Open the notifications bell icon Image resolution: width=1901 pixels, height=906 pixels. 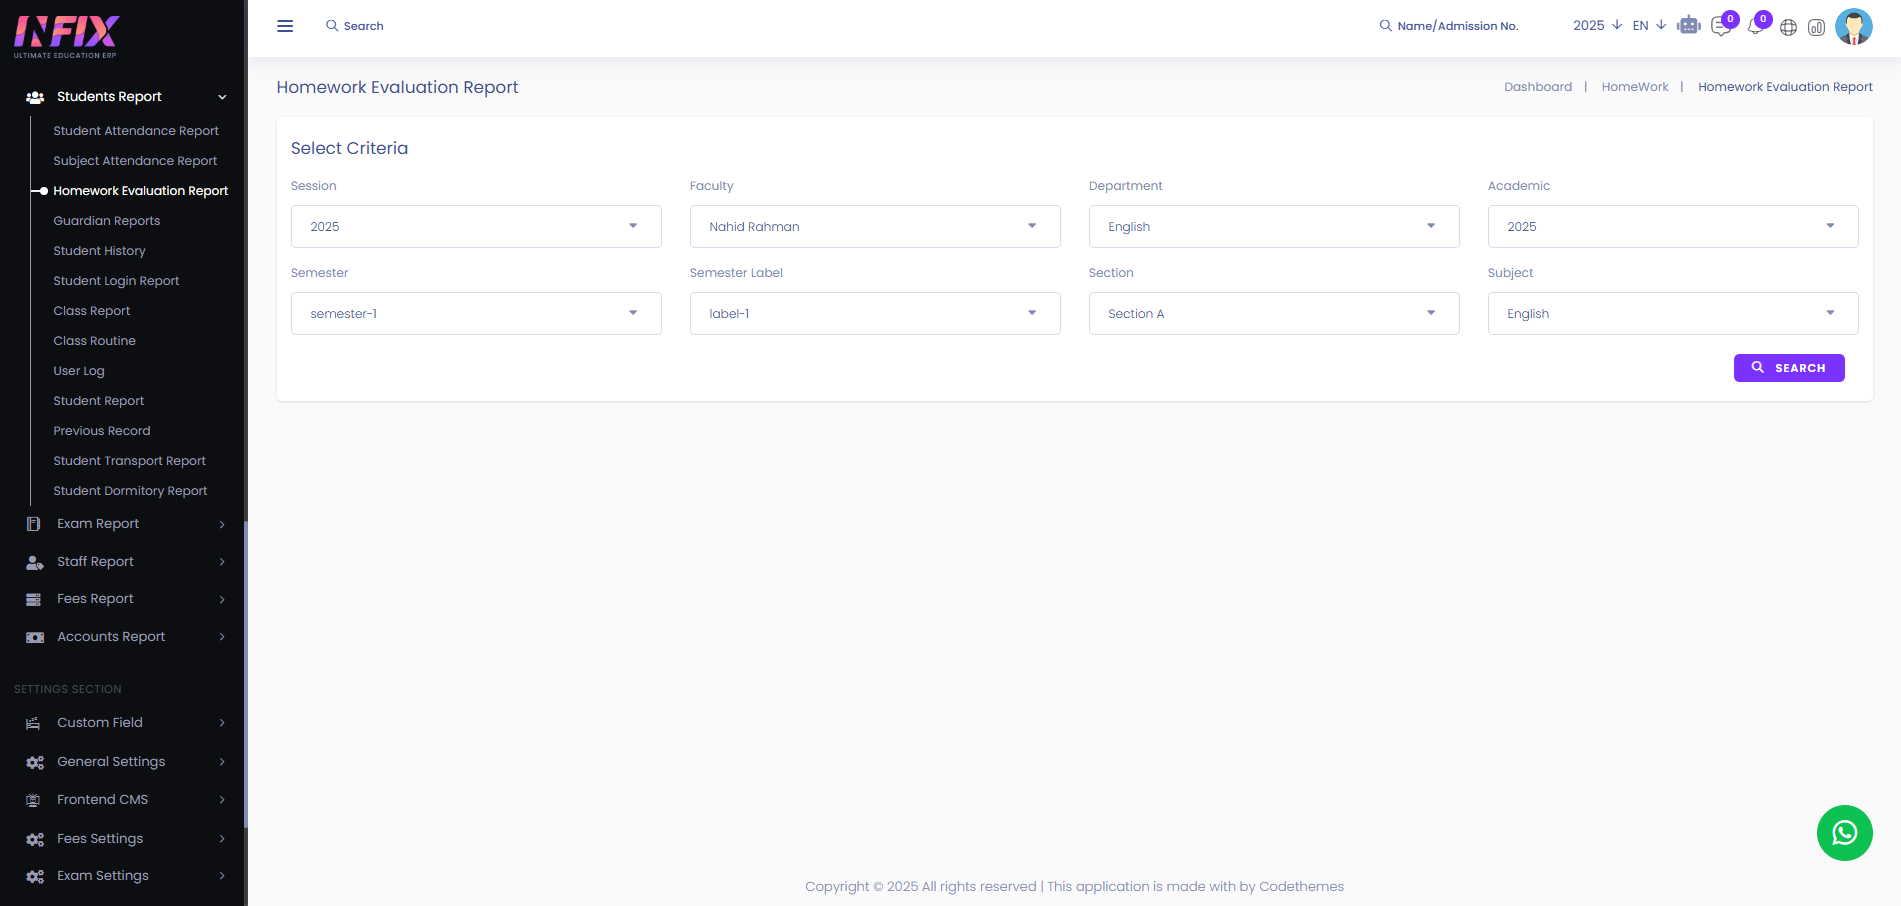click(1755, 26)
